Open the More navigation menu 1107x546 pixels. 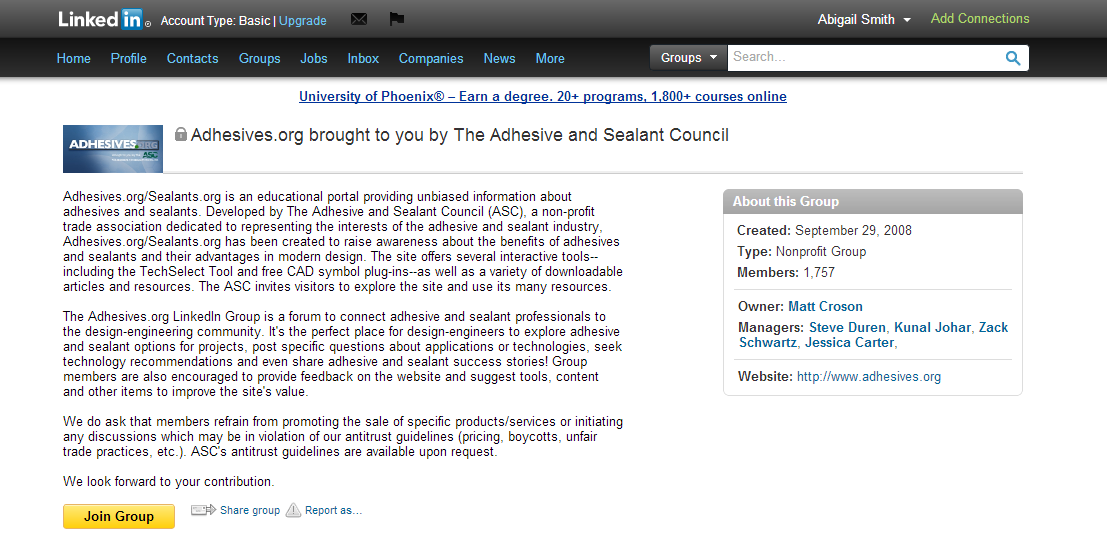(549, 58)
